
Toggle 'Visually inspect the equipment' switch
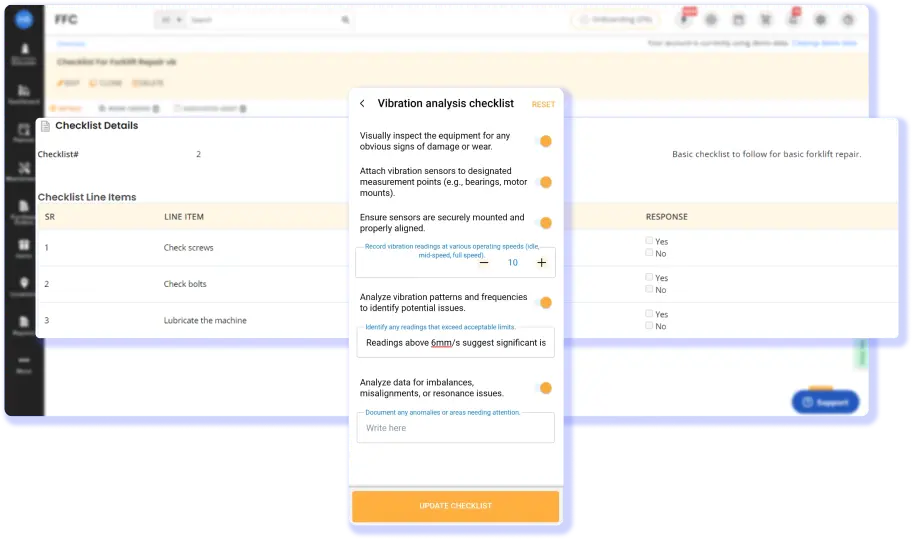coord(544,141)
